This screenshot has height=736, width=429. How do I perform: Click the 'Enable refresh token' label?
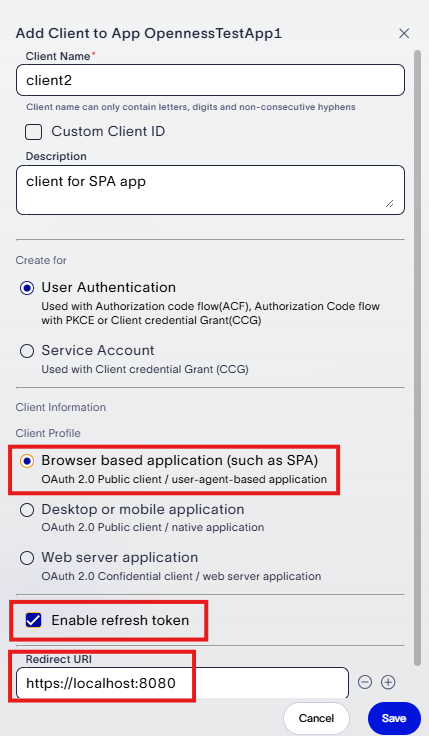[120, 620]
